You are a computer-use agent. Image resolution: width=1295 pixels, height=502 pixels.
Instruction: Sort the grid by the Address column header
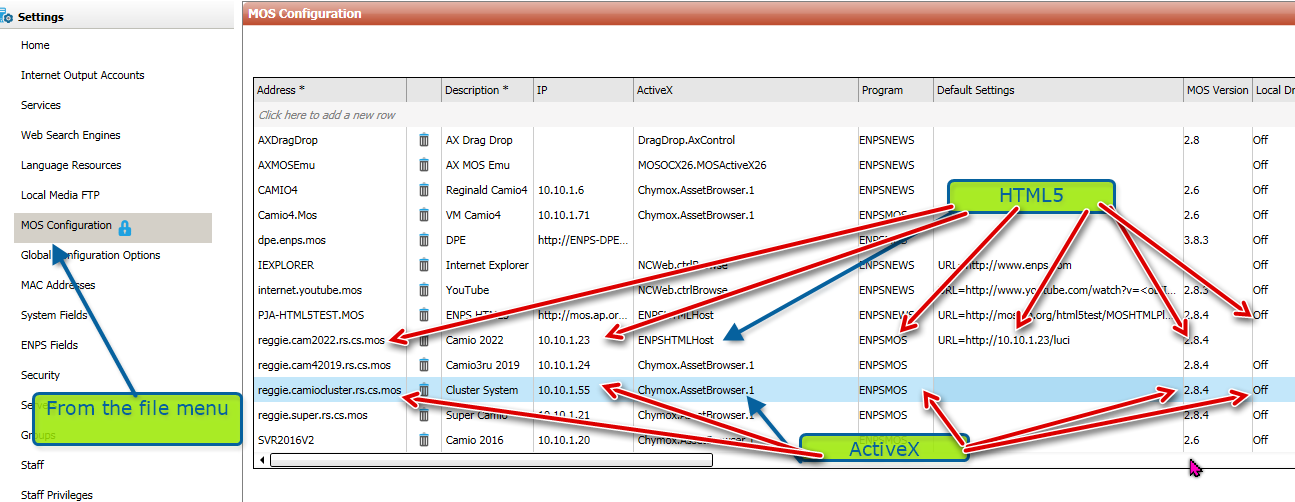coord(330,90)
